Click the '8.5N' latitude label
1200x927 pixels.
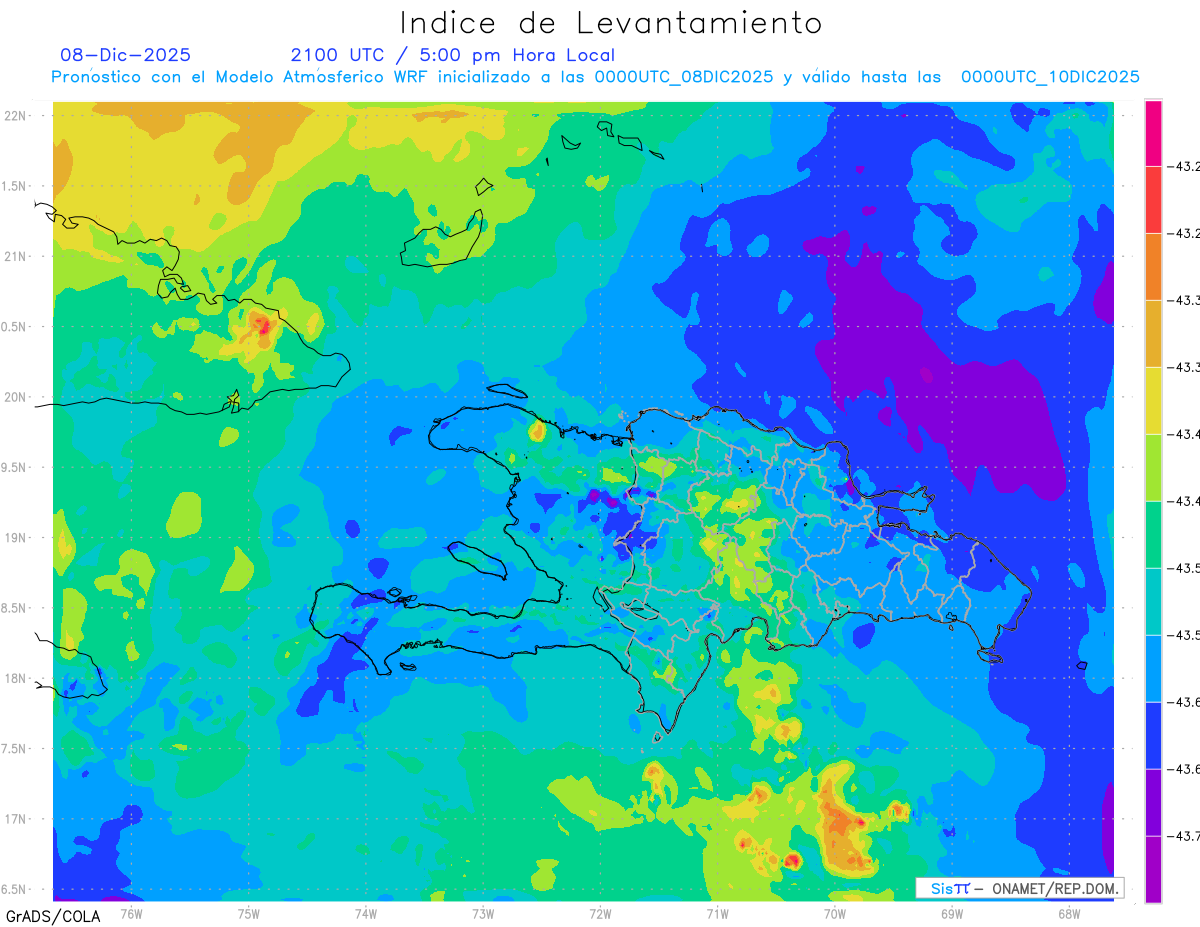coord(15,608)
